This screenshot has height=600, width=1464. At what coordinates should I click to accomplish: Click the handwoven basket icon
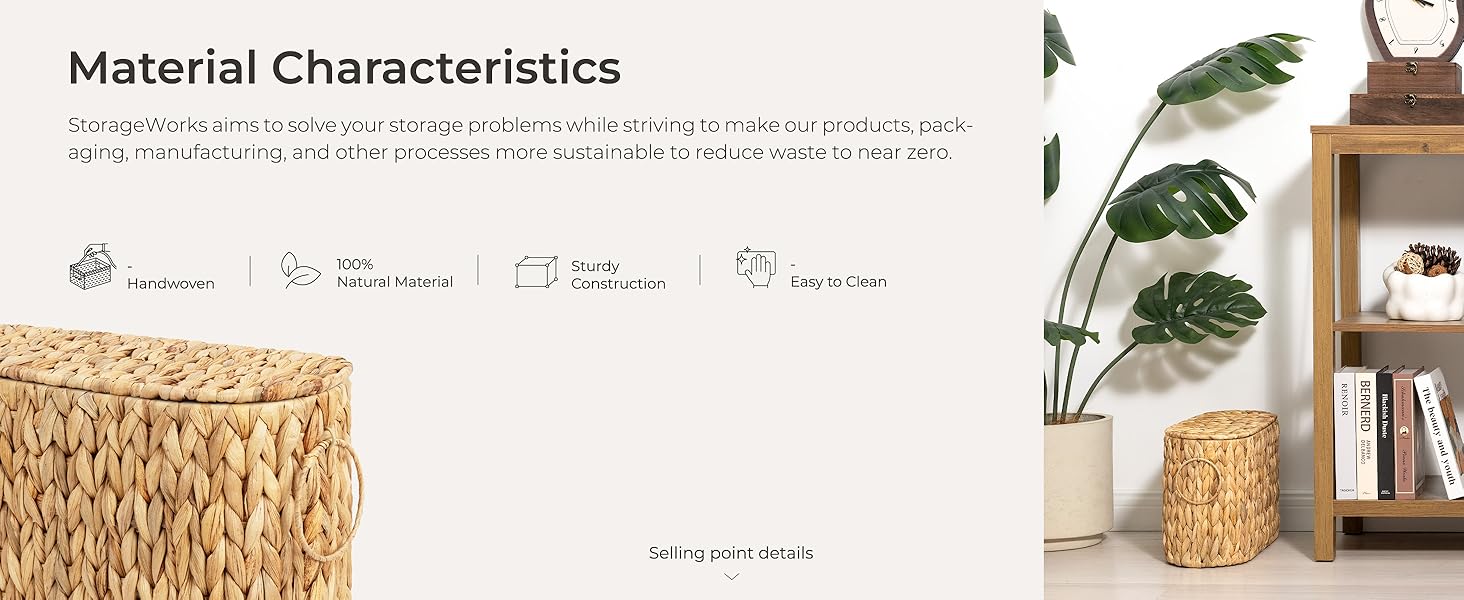click(91, 267)
